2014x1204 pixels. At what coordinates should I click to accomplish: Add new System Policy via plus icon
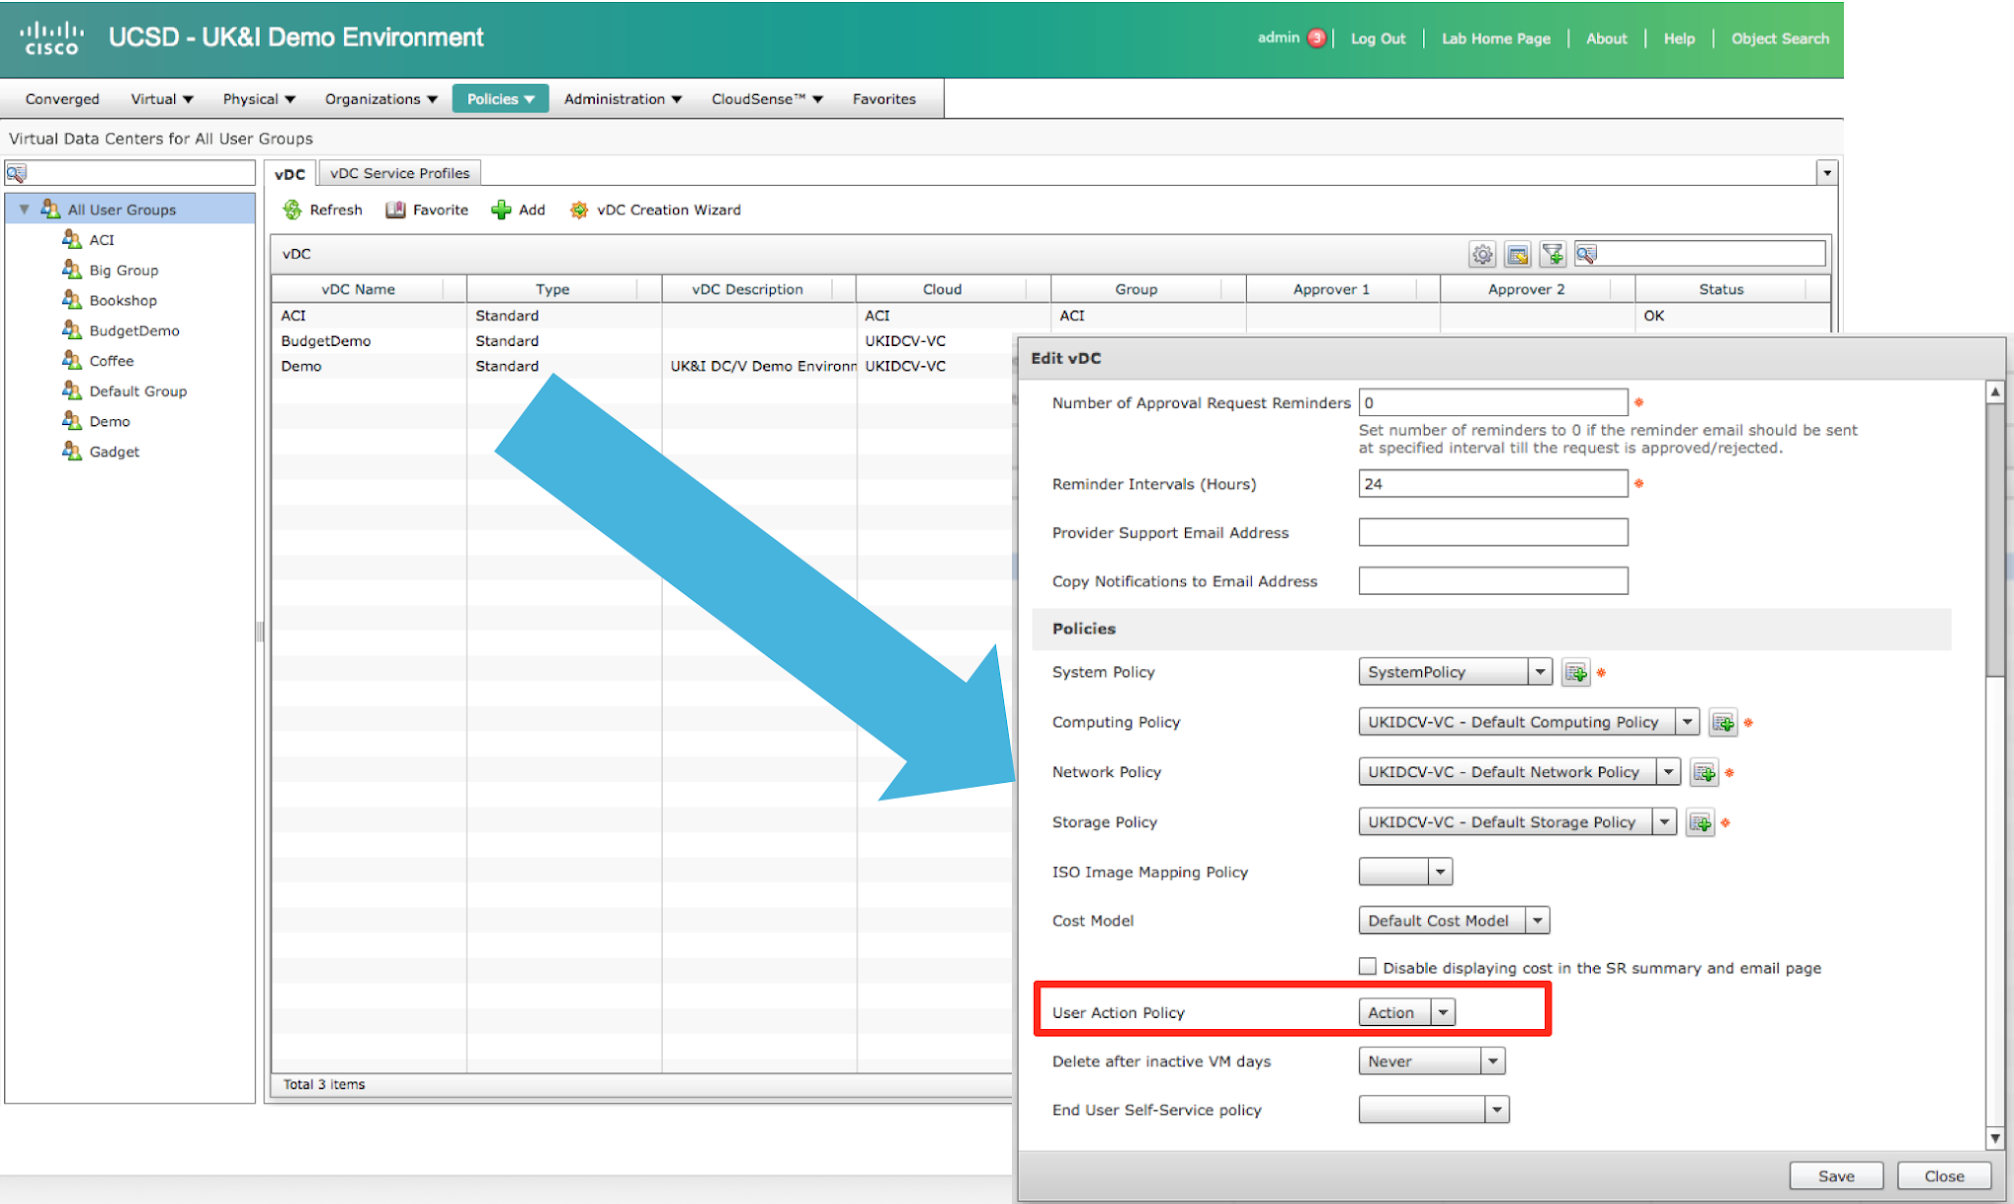click(x=1576, y=673)
